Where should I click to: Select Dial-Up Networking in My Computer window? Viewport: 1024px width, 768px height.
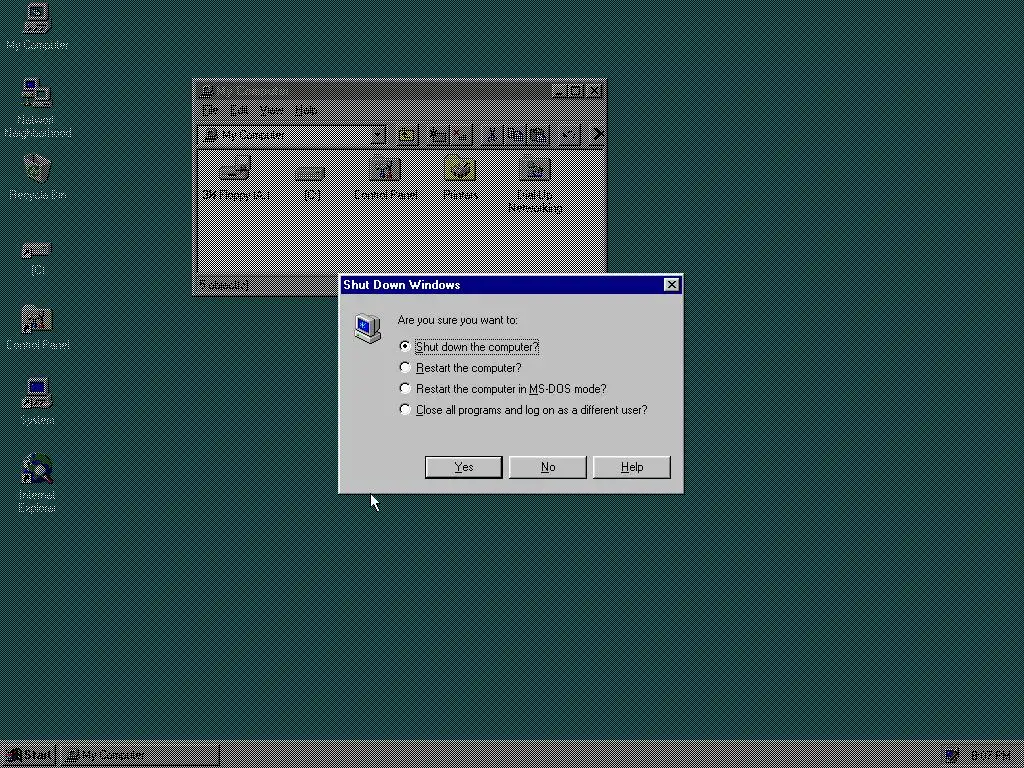535,185
